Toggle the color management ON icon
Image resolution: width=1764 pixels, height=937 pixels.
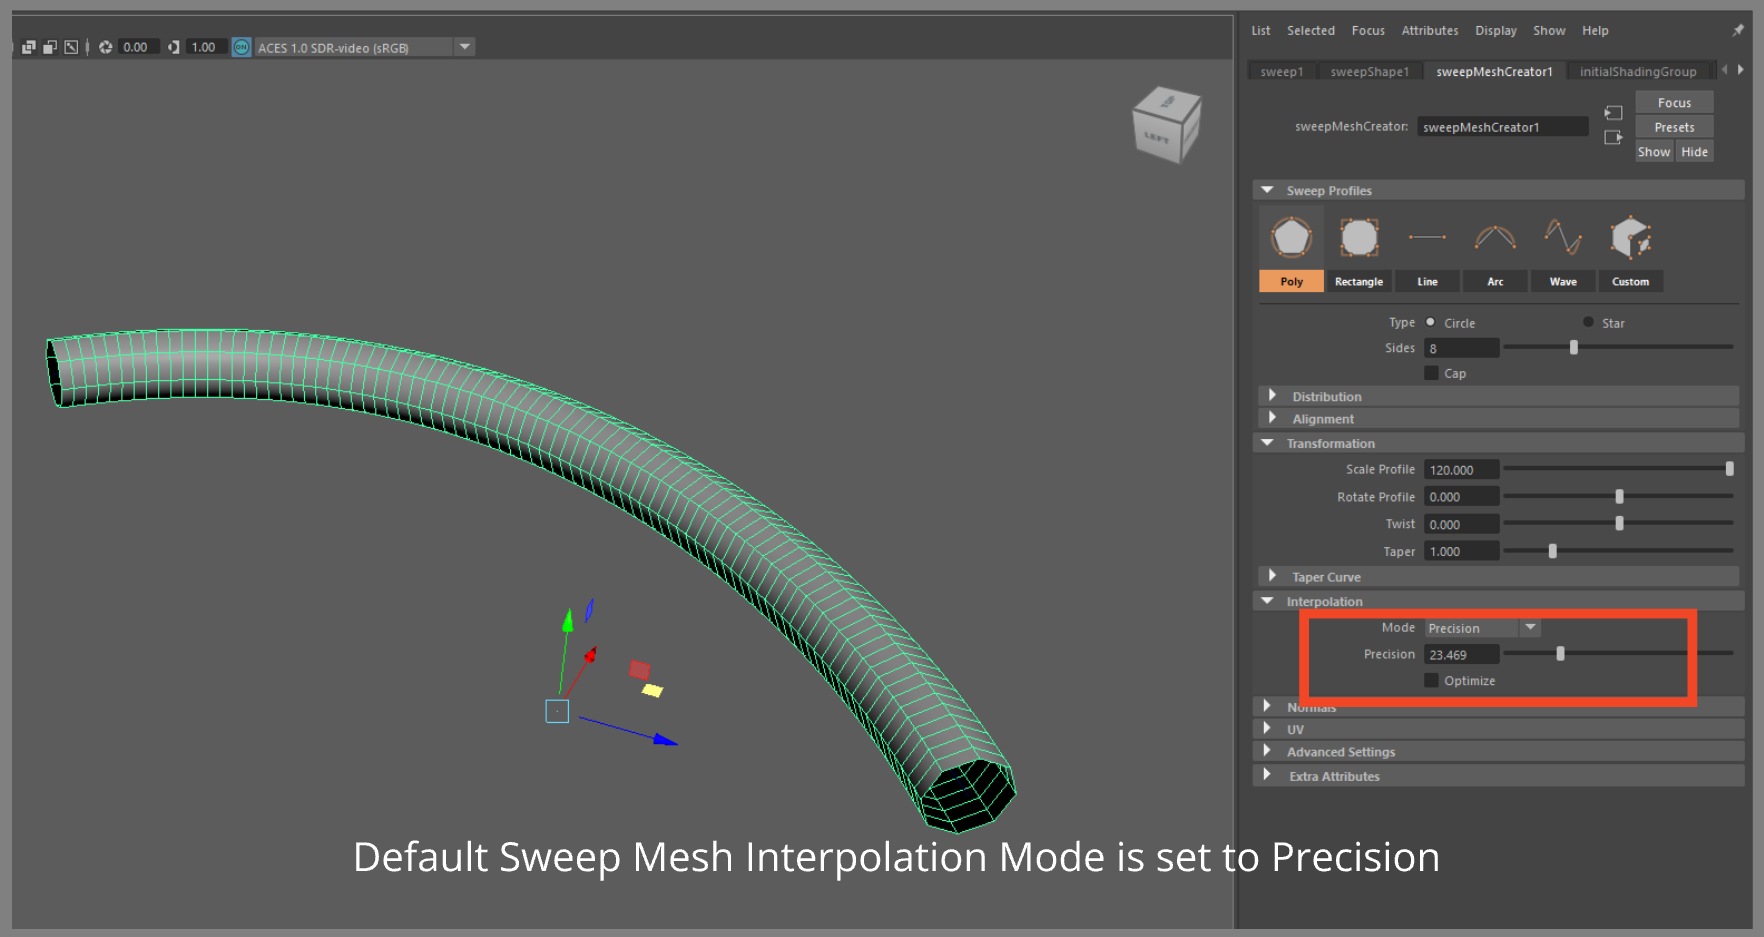pyautogui.click(x=241, y=47)
